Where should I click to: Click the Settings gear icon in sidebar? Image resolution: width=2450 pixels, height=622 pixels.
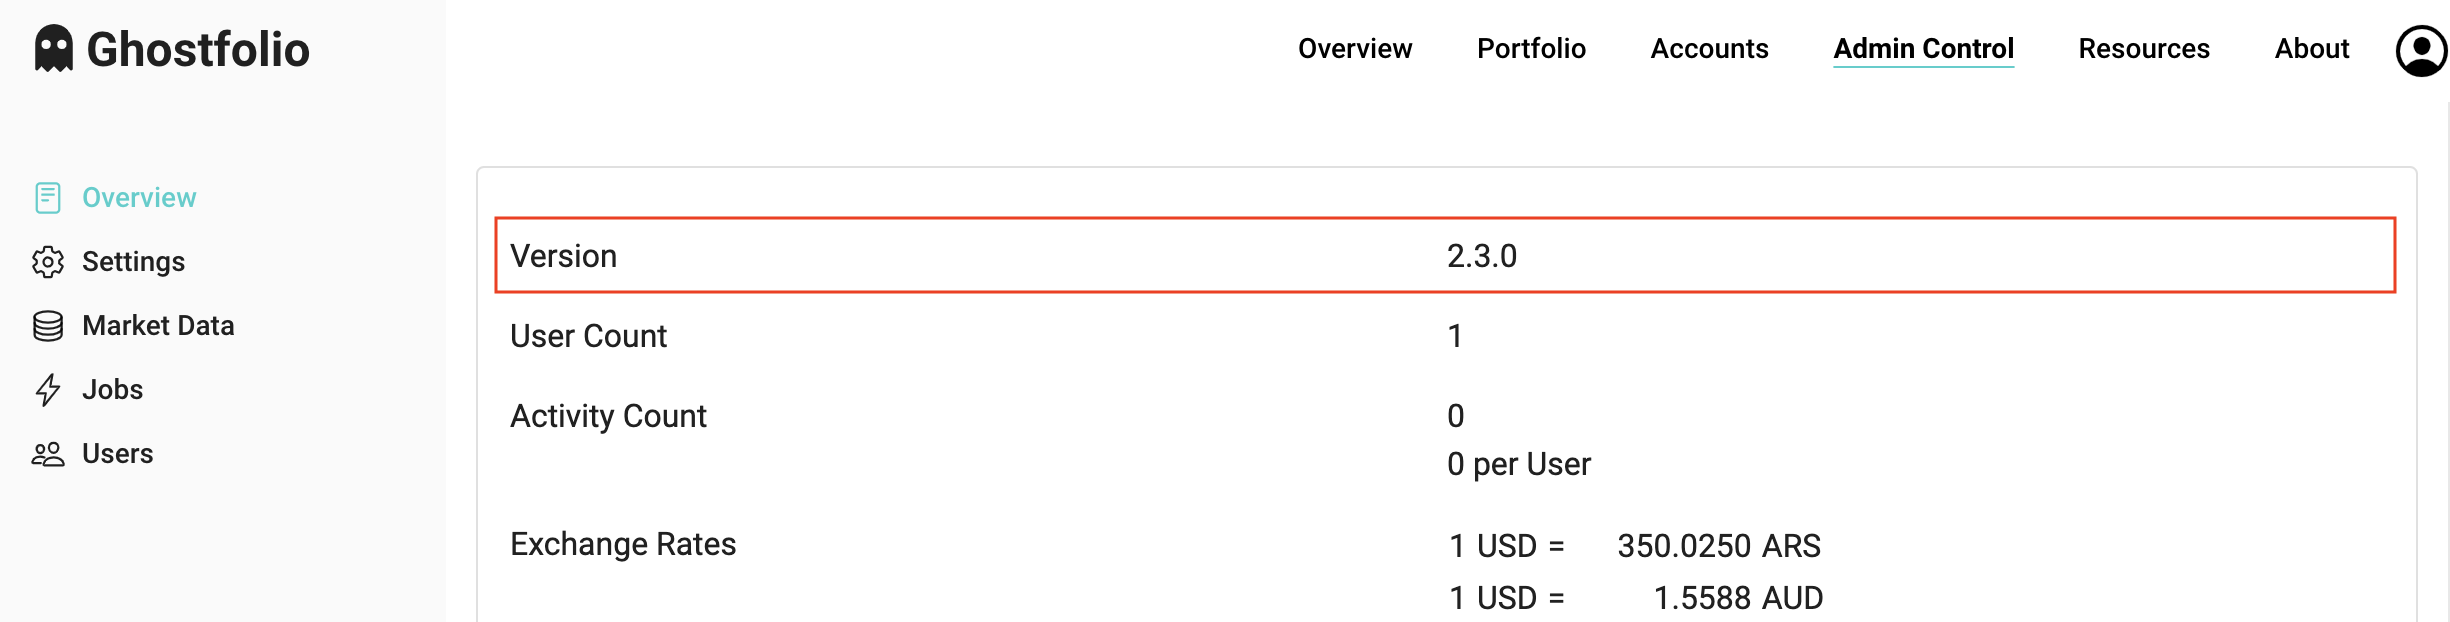click(47, 261)
